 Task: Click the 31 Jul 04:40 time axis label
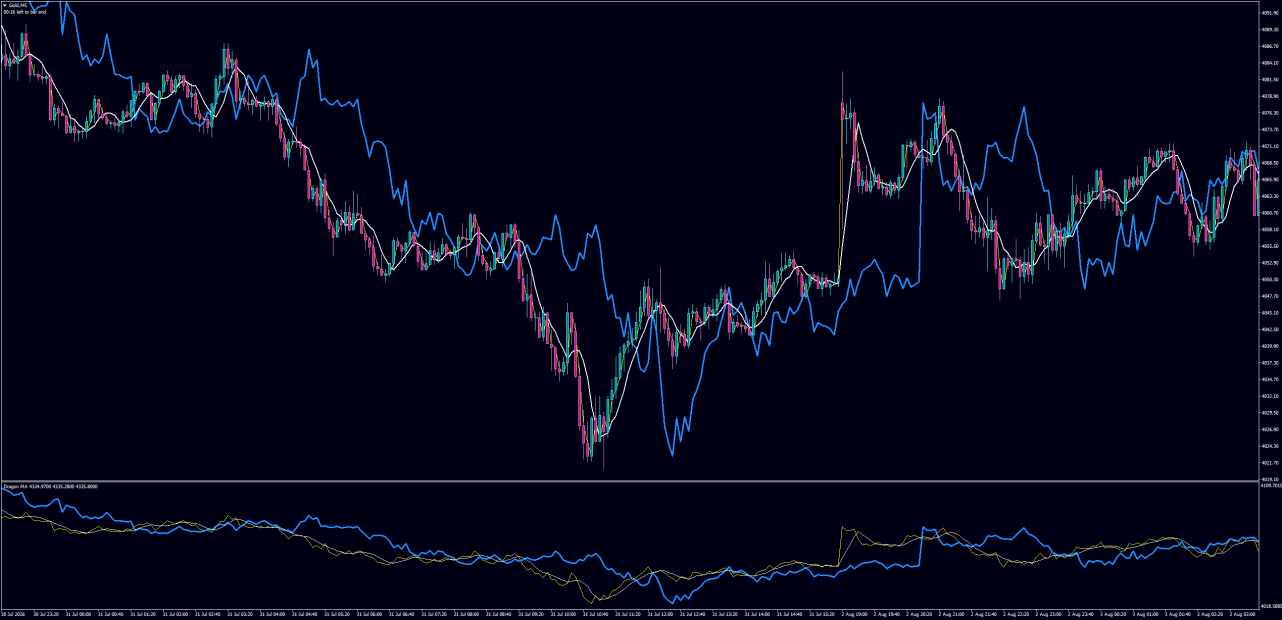305,614
